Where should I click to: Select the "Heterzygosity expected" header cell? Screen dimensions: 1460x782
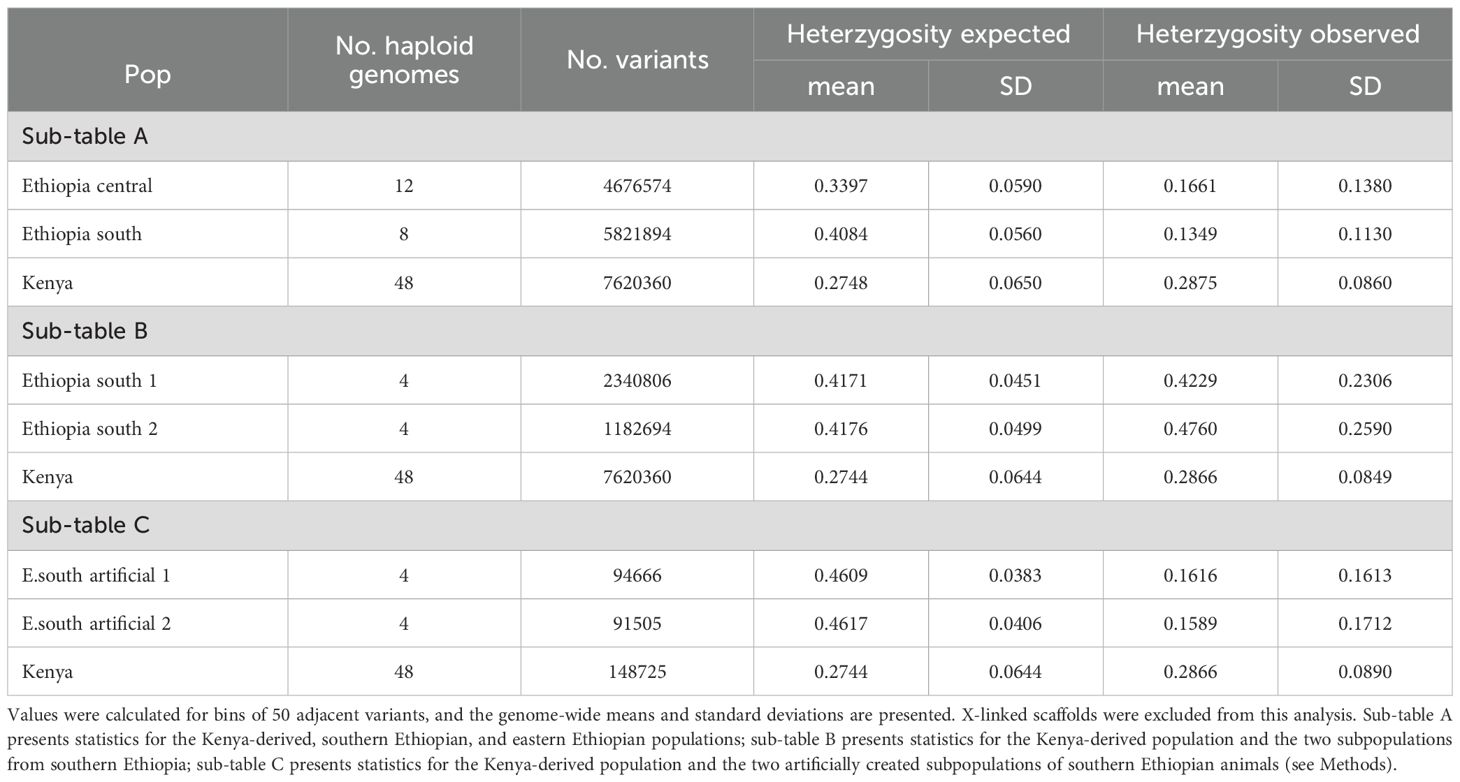(928, 34)
